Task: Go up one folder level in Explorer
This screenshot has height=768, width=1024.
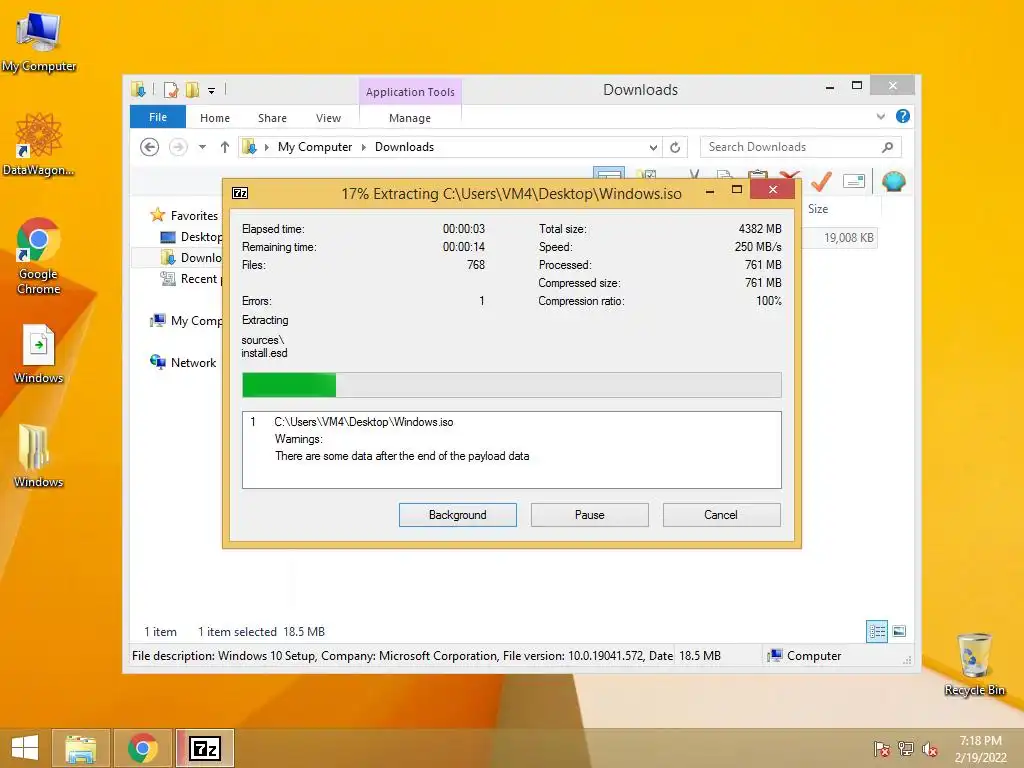Action: click(x=225, y=147)
